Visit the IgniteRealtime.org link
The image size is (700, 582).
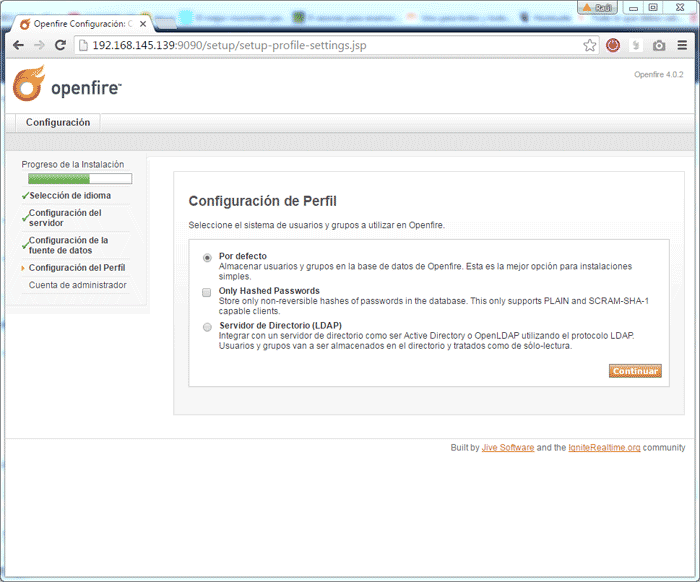point(605,448)
